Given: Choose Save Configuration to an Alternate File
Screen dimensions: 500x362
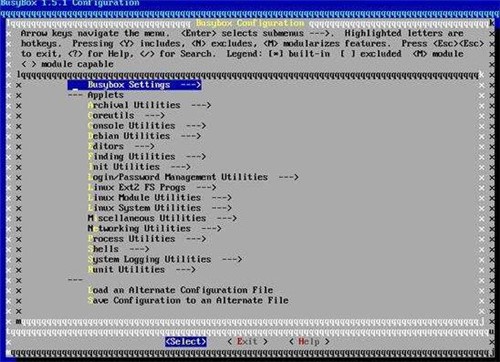Looking at the screenshot, I should [188, 301].
